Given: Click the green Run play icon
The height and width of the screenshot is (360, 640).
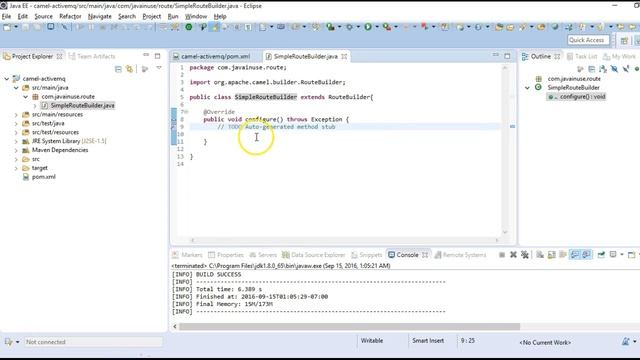Looking at the screenshot, I should (x=368, y=27).
